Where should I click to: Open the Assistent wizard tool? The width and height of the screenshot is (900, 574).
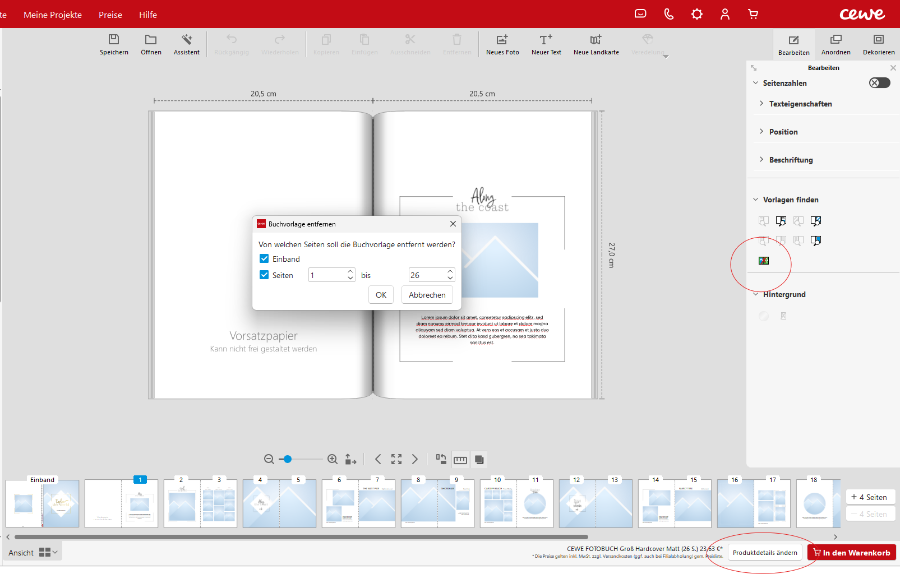[x=186, y=40]
